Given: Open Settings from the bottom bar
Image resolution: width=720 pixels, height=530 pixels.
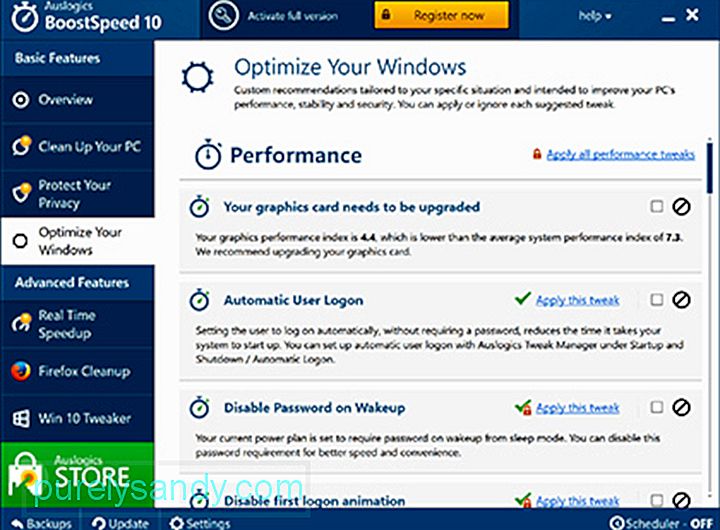Looking at the screenshot, I should (199, 523).
